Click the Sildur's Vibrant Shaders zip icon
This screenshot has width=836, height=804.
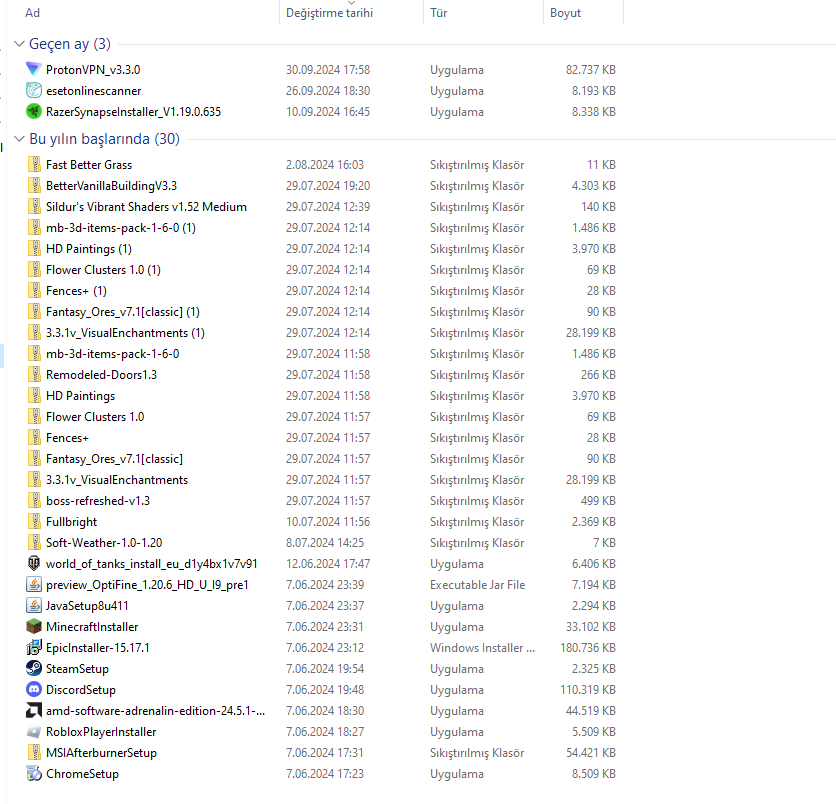click(x=34, y=207)
